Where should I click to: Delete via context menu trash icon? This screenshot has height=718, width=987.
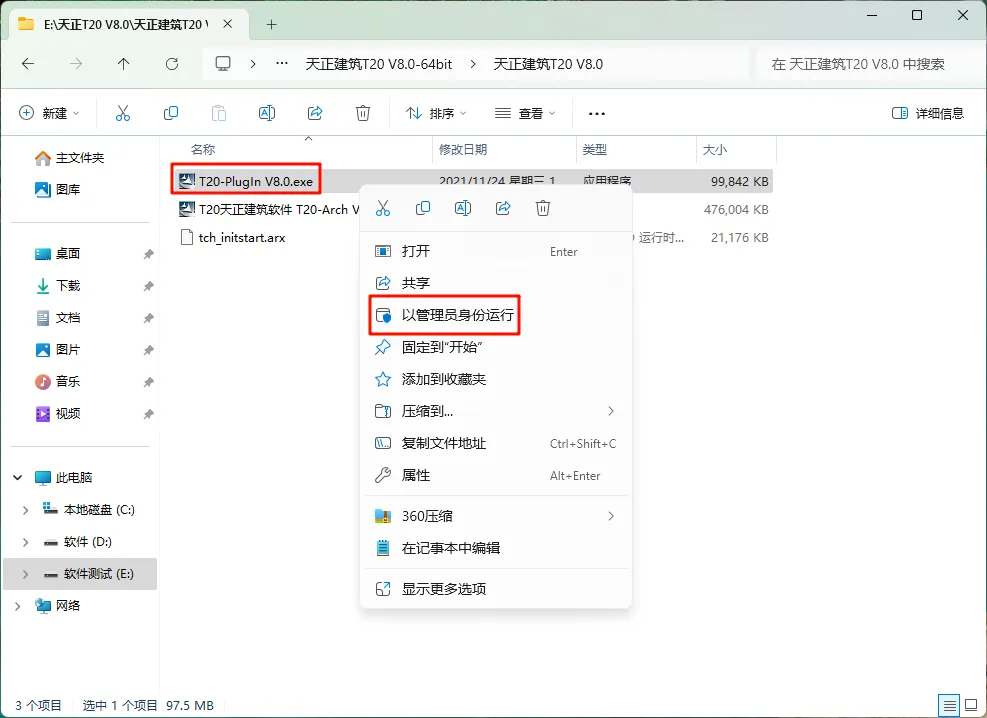pyautogui.click(x=543, y=208)
